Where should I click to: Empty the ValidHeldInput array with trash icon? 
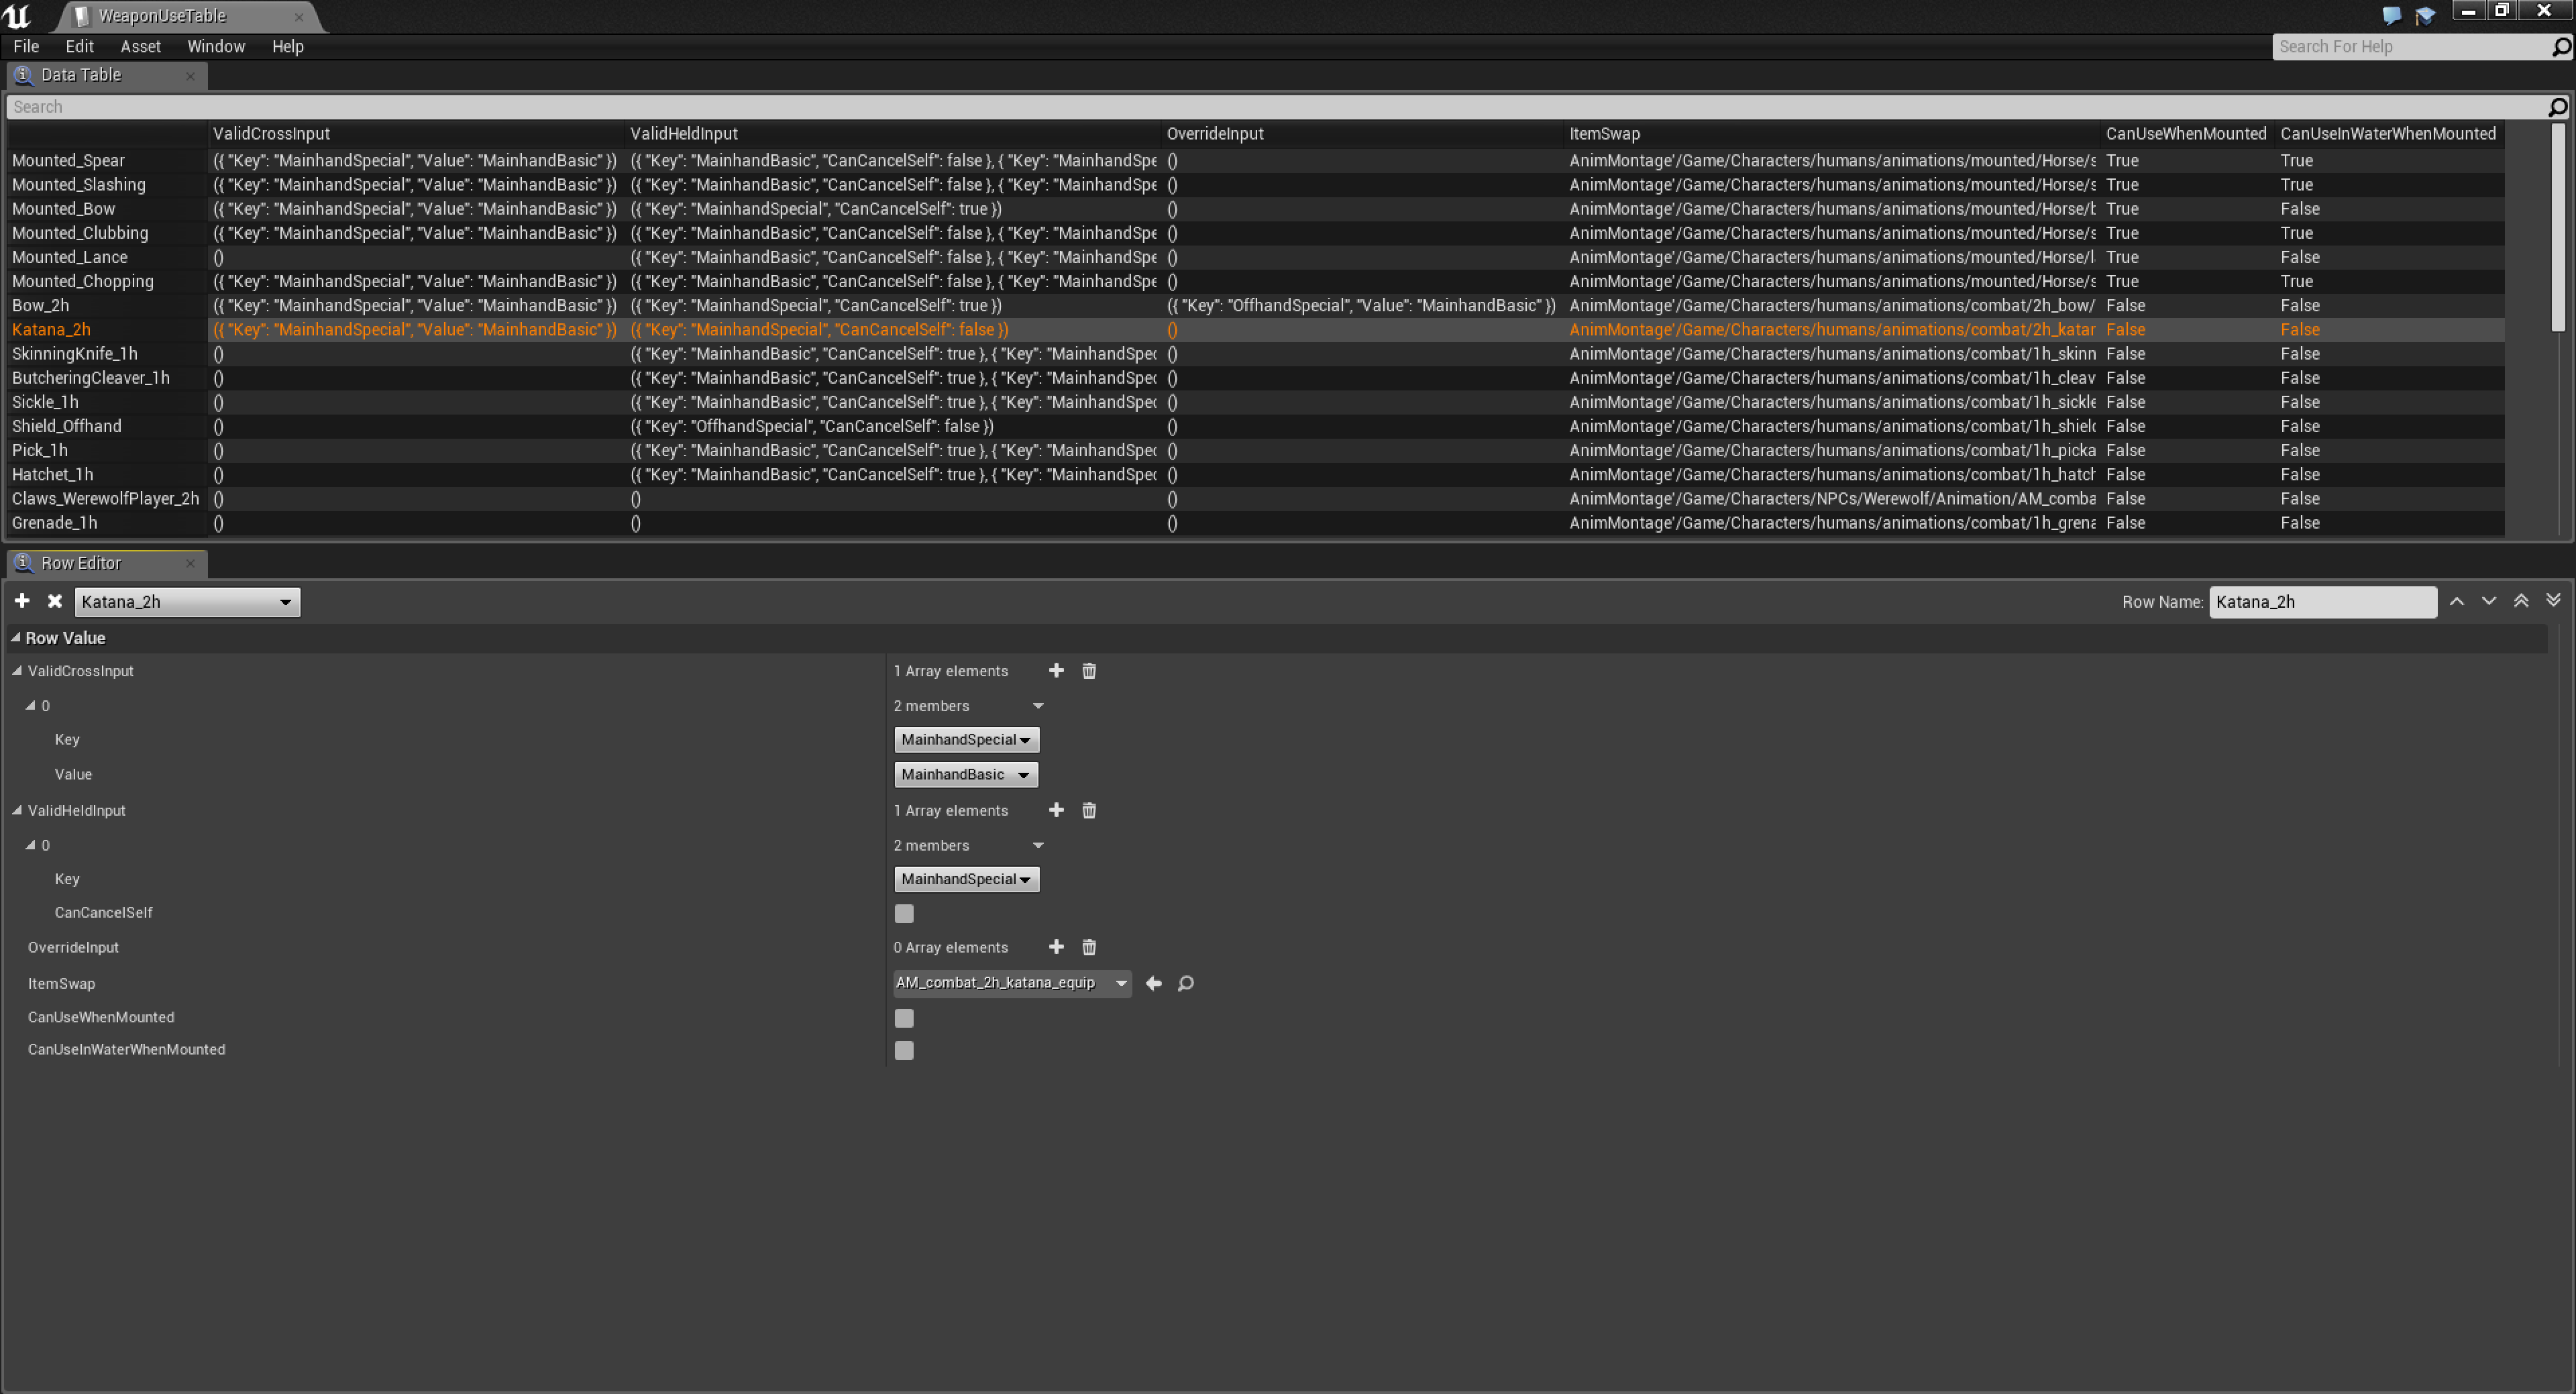click(1089, 811)
